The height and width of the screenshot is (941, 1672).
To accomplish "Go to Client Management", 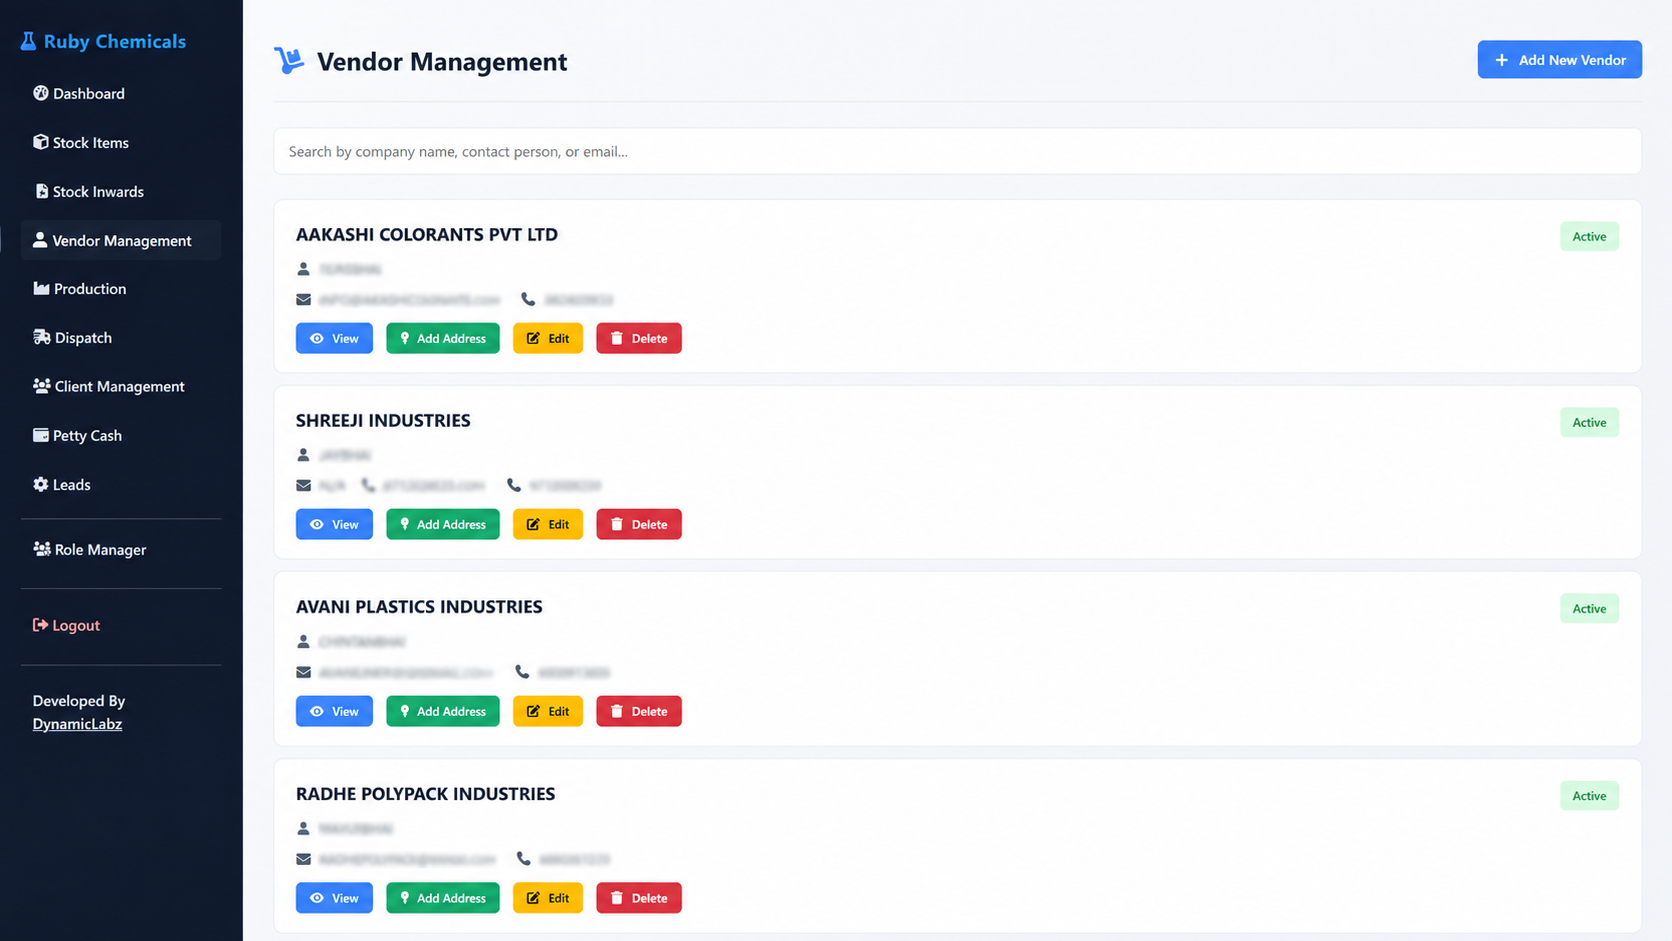I will pos(121,386).
